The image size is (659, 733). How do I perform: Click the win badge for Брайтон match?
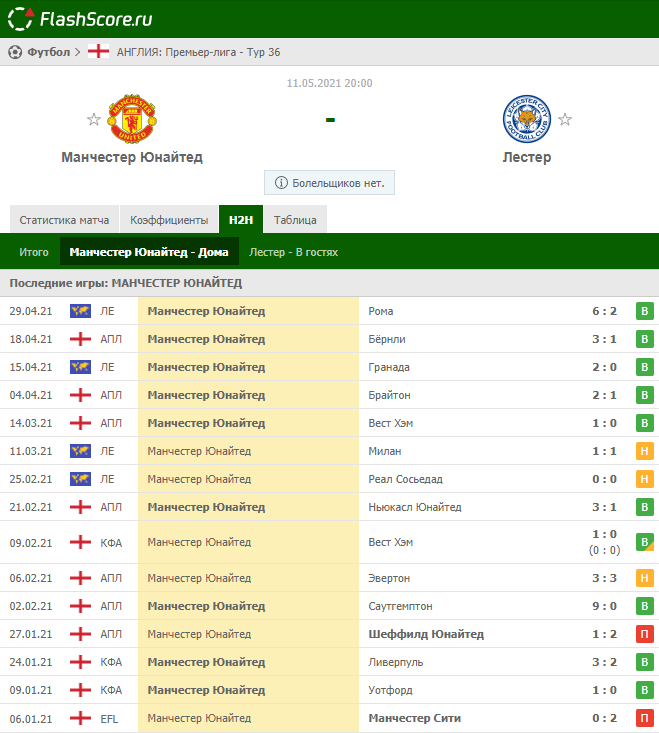(645, 395)
